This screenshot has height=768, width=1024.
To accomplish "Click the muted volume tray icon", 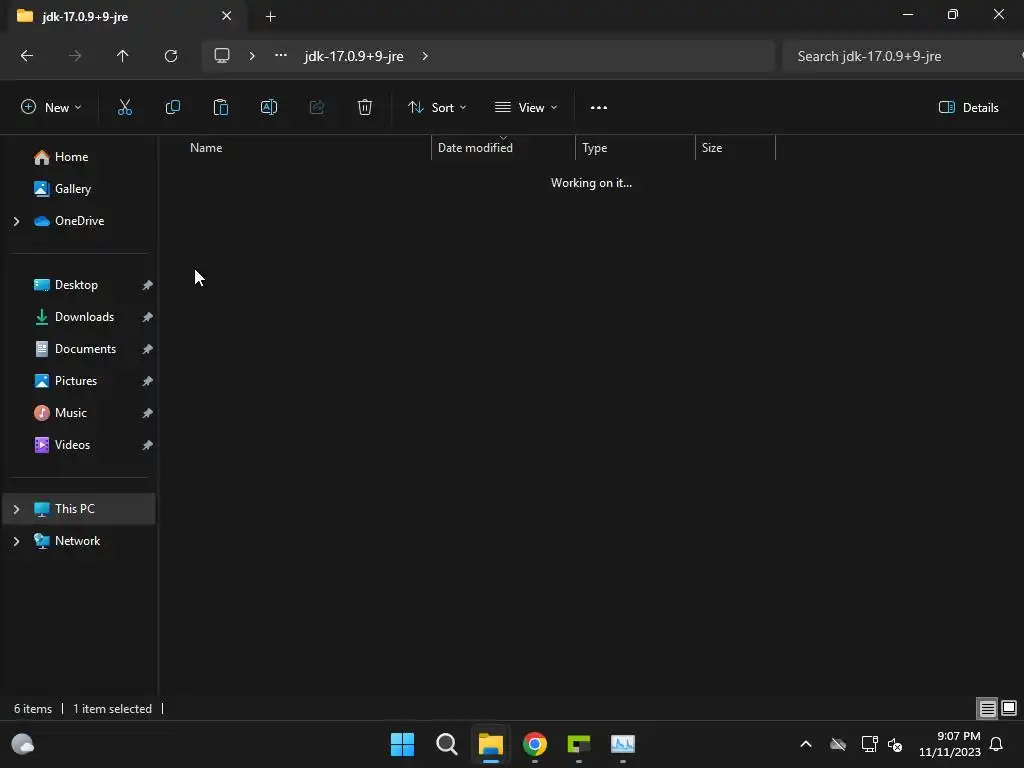I will [x=895, y=744].
